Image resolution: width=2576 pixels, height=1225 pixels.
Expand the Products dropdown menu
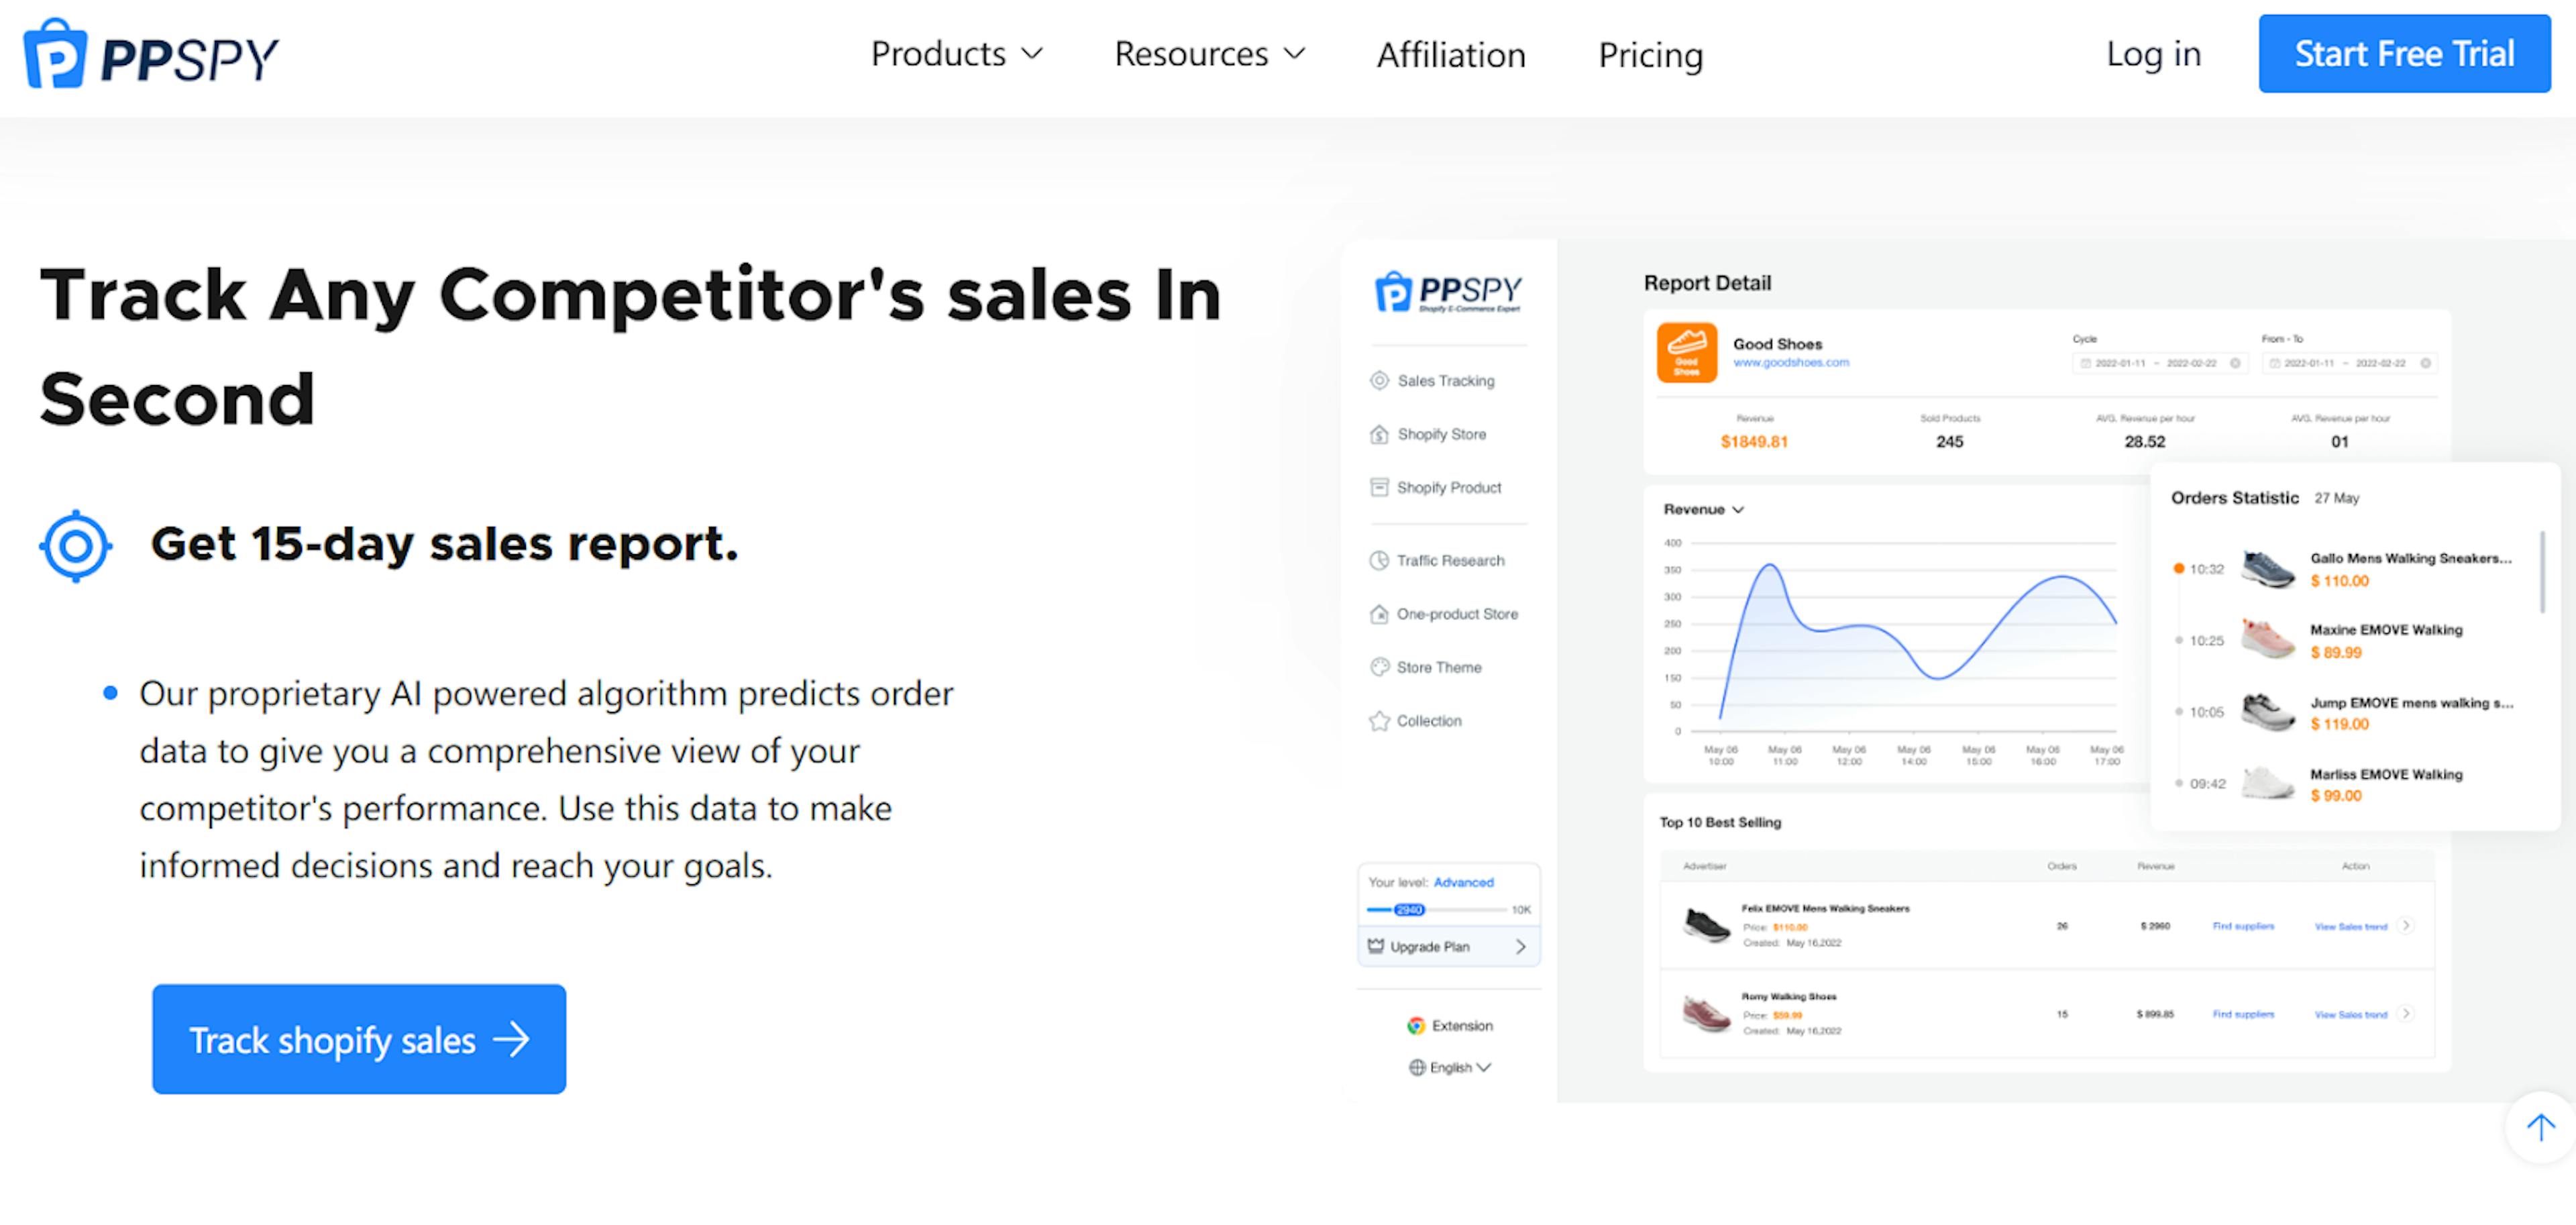(956, 54)
